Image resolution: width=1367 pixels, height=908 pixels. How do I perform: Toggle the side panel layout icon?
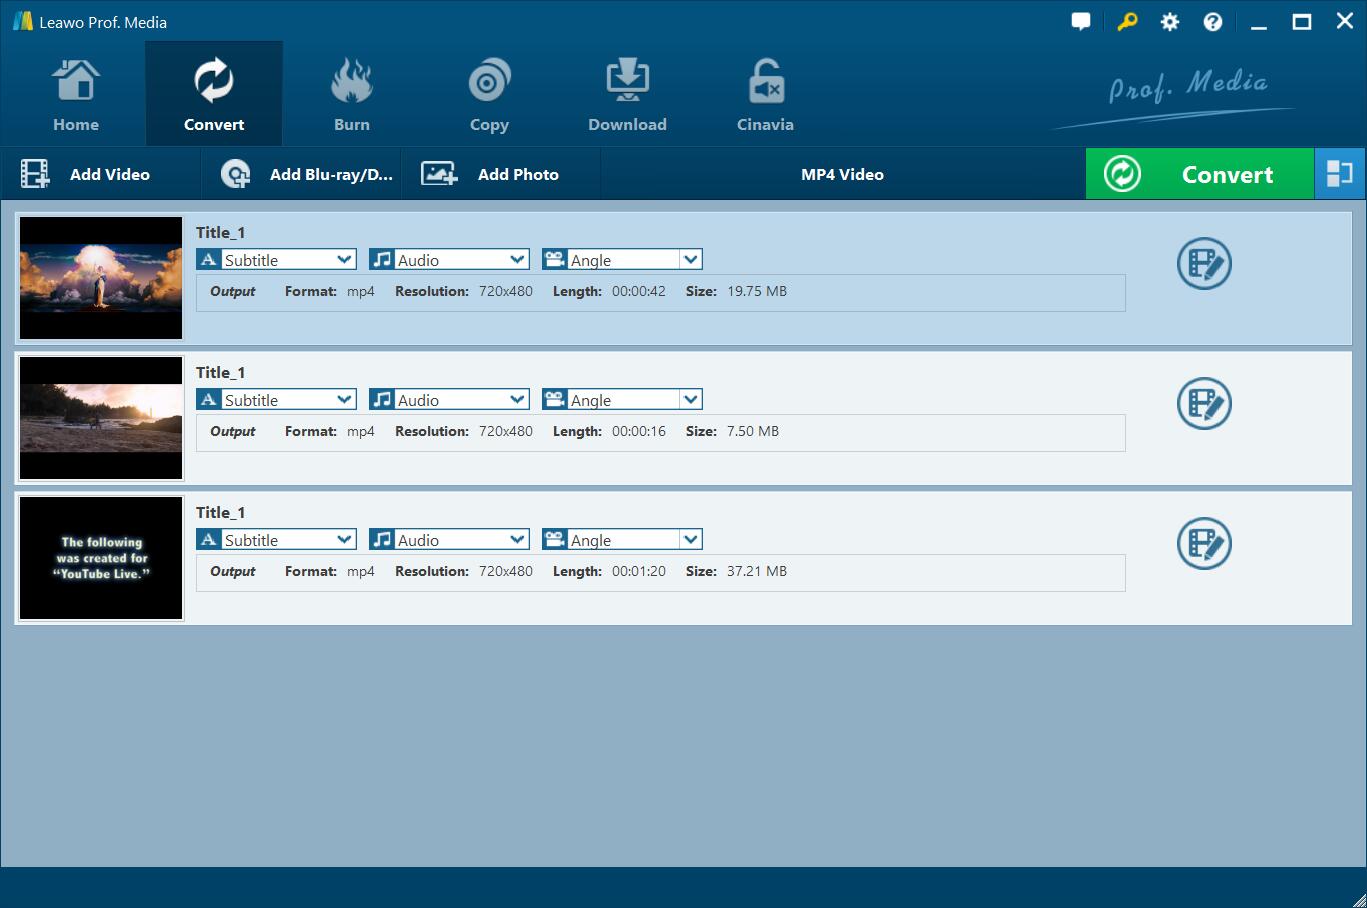point(1339,174)
